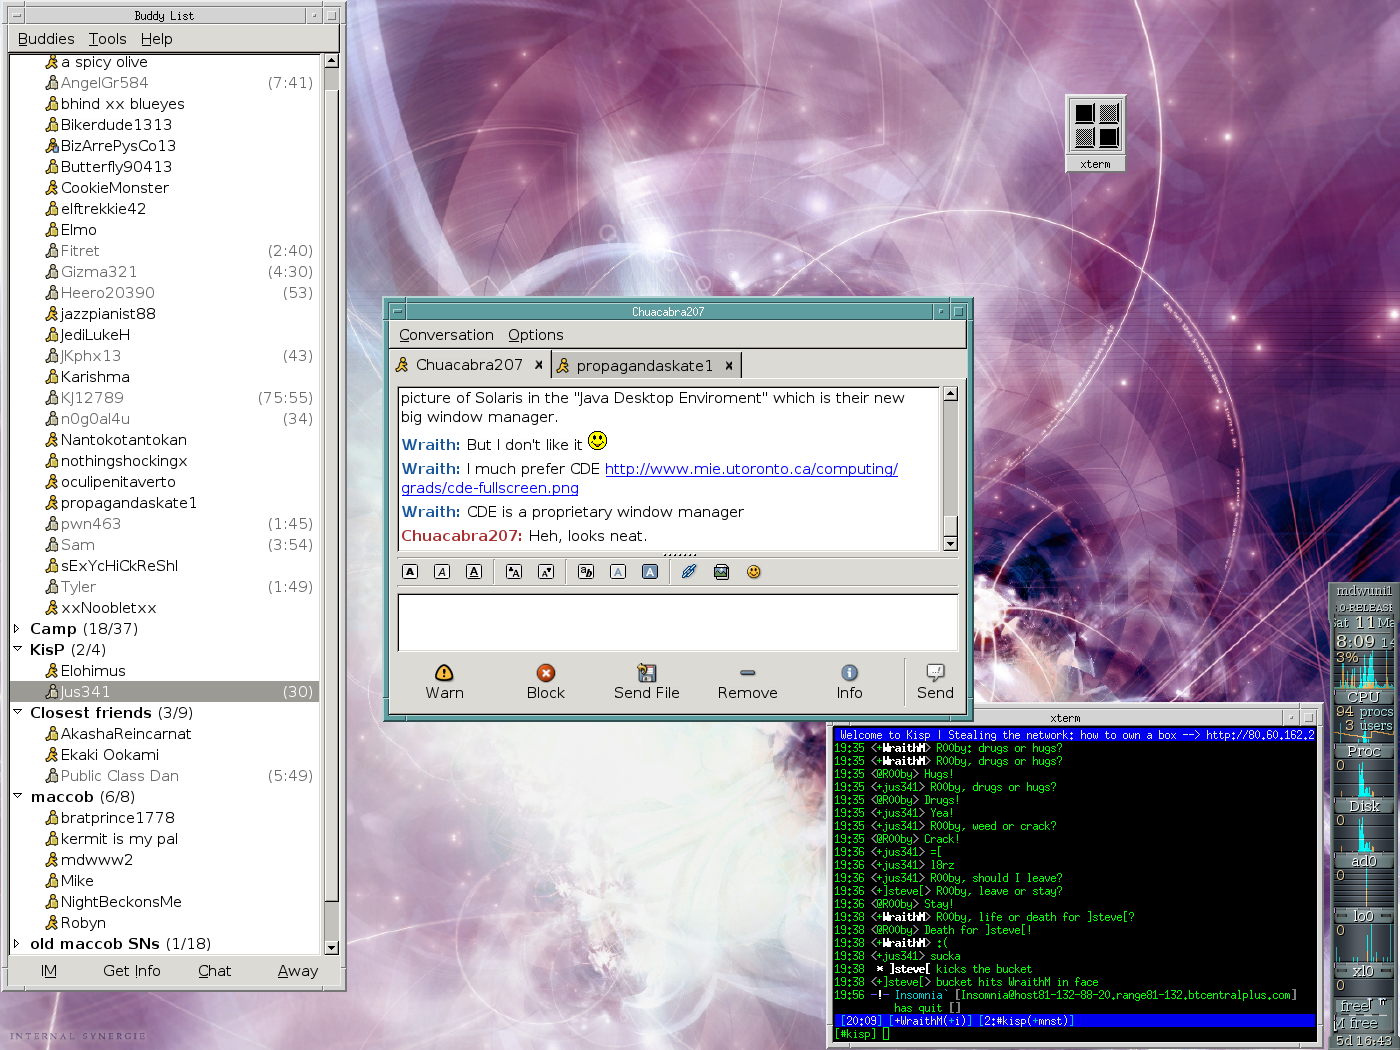
Task: Toggle underline text formatting
Action: (474, 572)
